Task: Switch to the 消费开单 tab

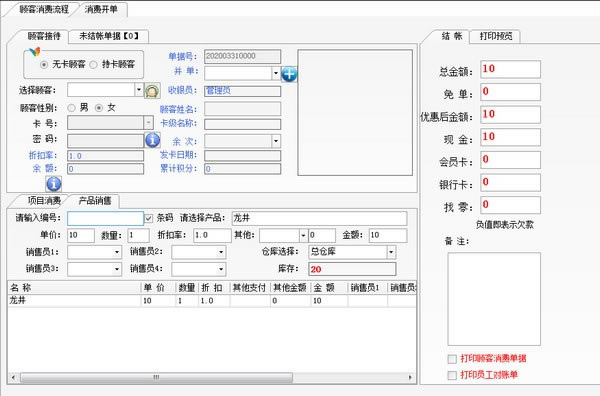Action: (x=101, y=9)
